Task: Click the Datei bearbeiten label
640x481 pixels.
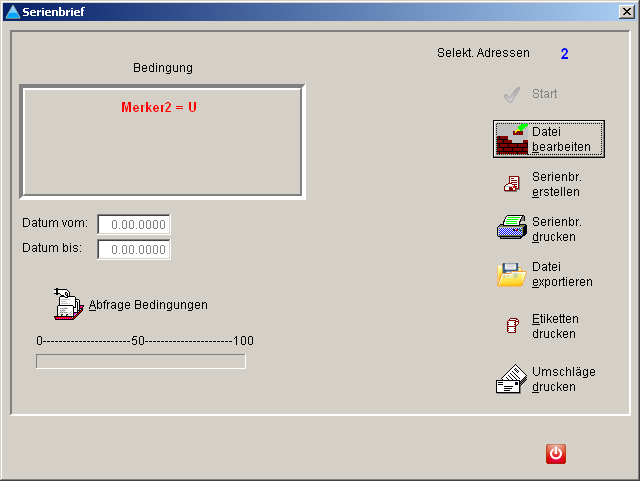Action: point(561,139)
